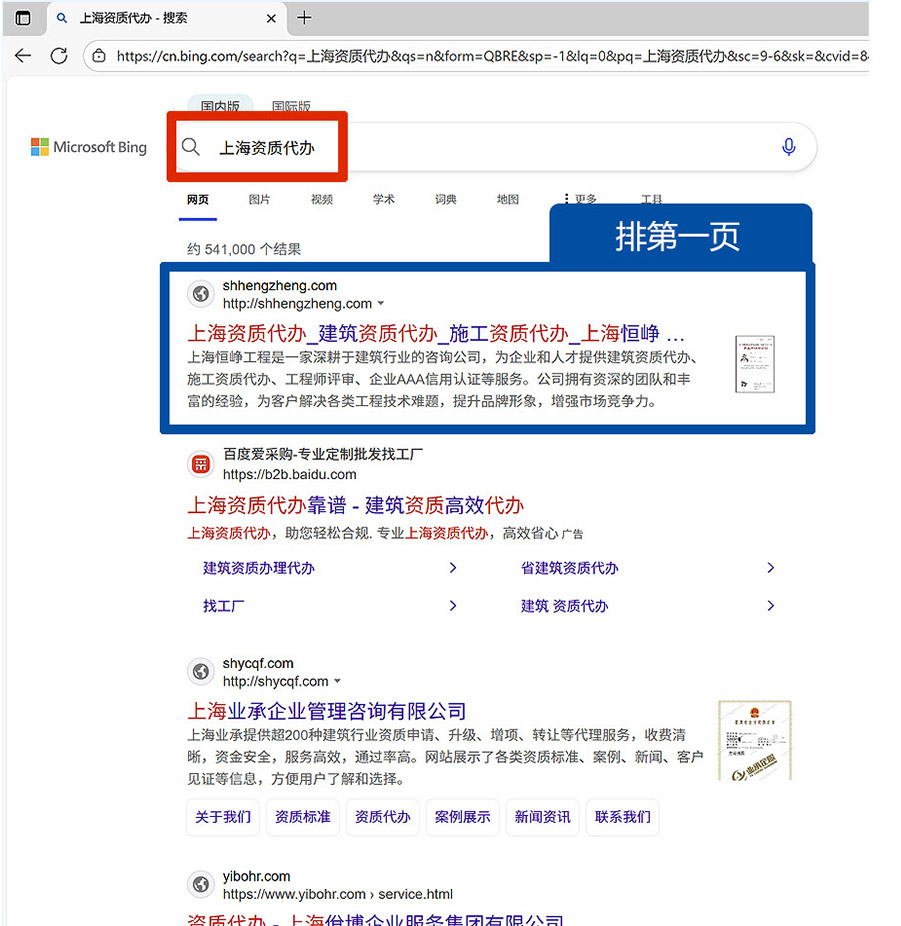The height and width of the screenshot is (926, 901).
Task: Open the 更多 search category menu
Action: click(x=580, y=200)
